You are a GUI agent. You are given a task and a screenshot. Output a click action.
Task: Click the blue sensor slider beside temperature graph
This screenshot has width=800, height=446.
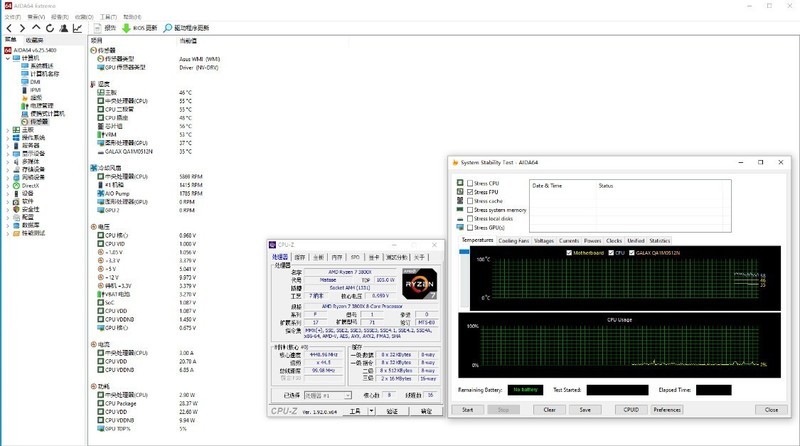[x=464, y=252]
